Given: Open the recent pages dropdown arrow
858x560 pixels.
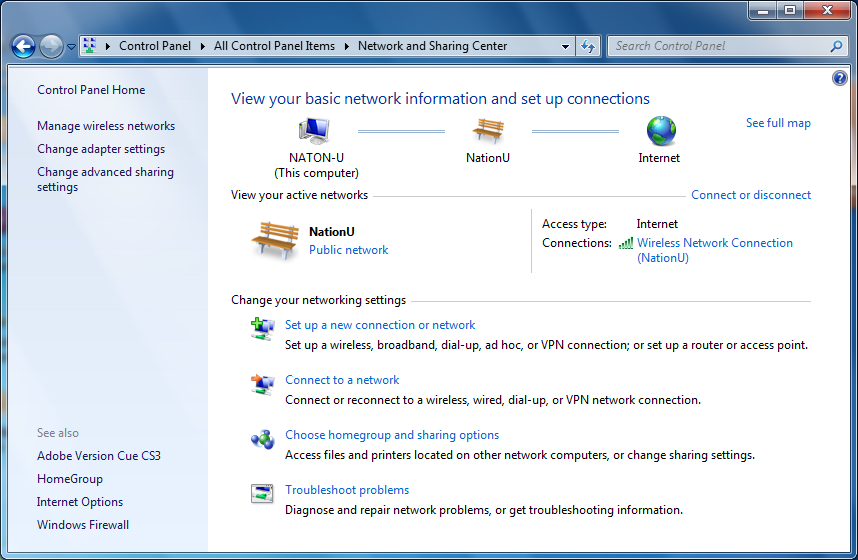Looking at the screenshot, I should coord(72,47).
